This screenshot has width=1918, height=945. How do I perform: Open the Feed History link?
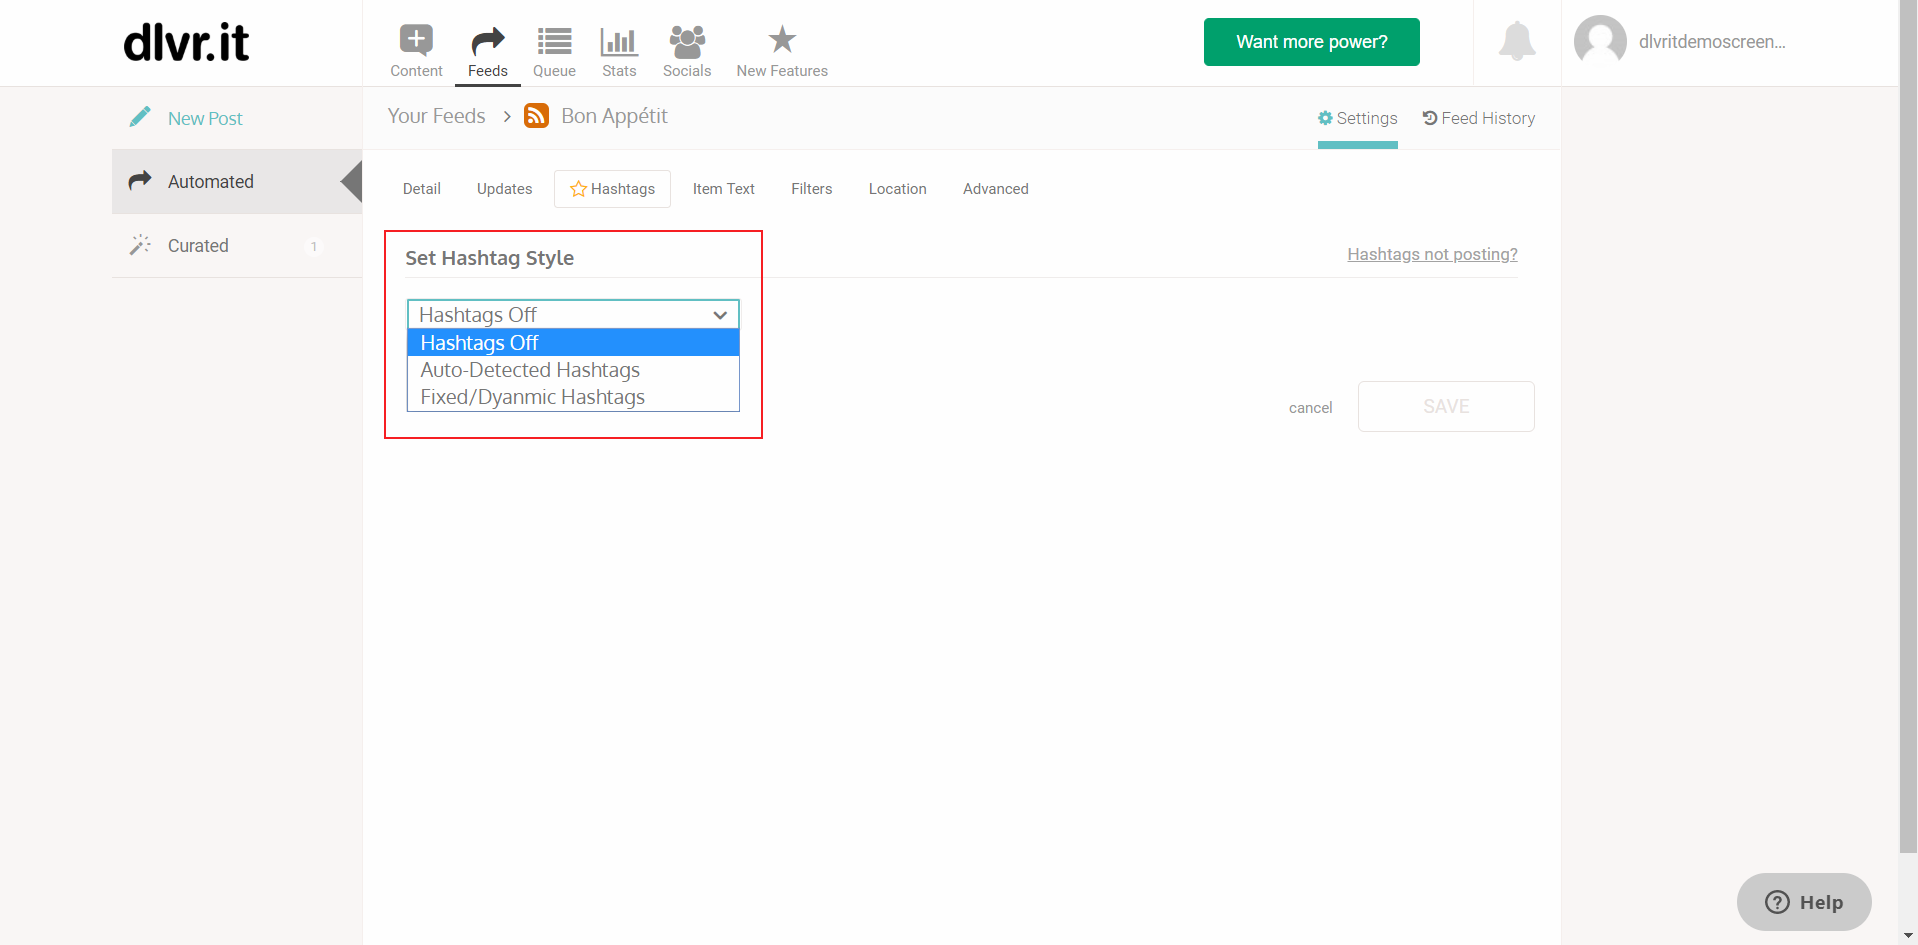click(1488, 118)
